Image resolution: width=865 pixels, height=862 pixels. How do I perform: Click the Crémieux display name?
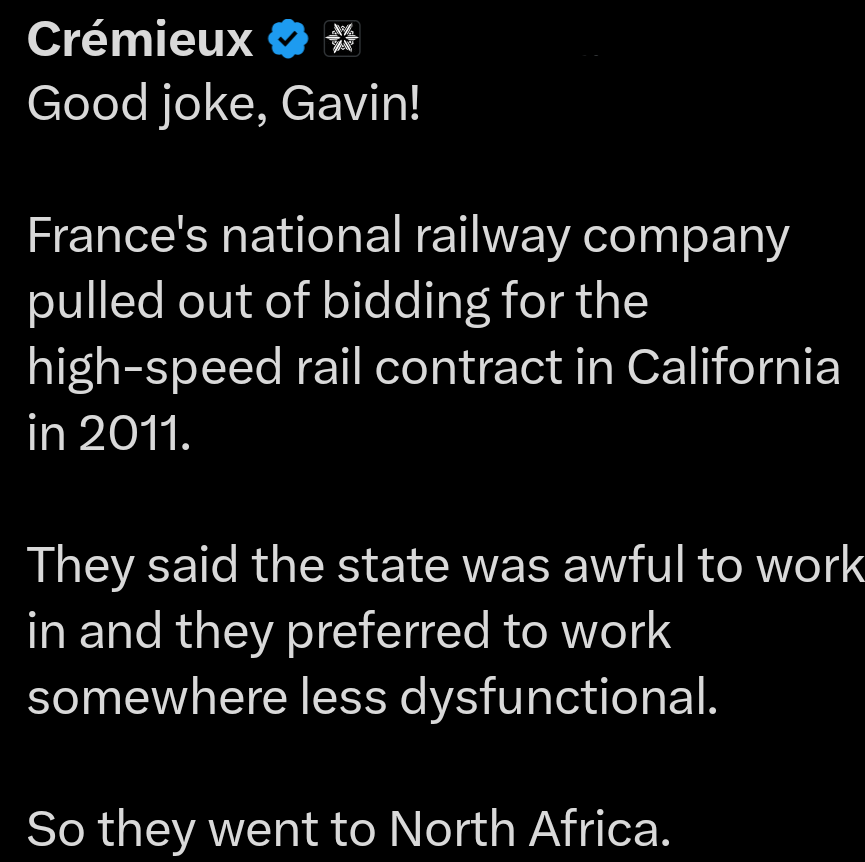pyautogui.click(x=139, y=39)
